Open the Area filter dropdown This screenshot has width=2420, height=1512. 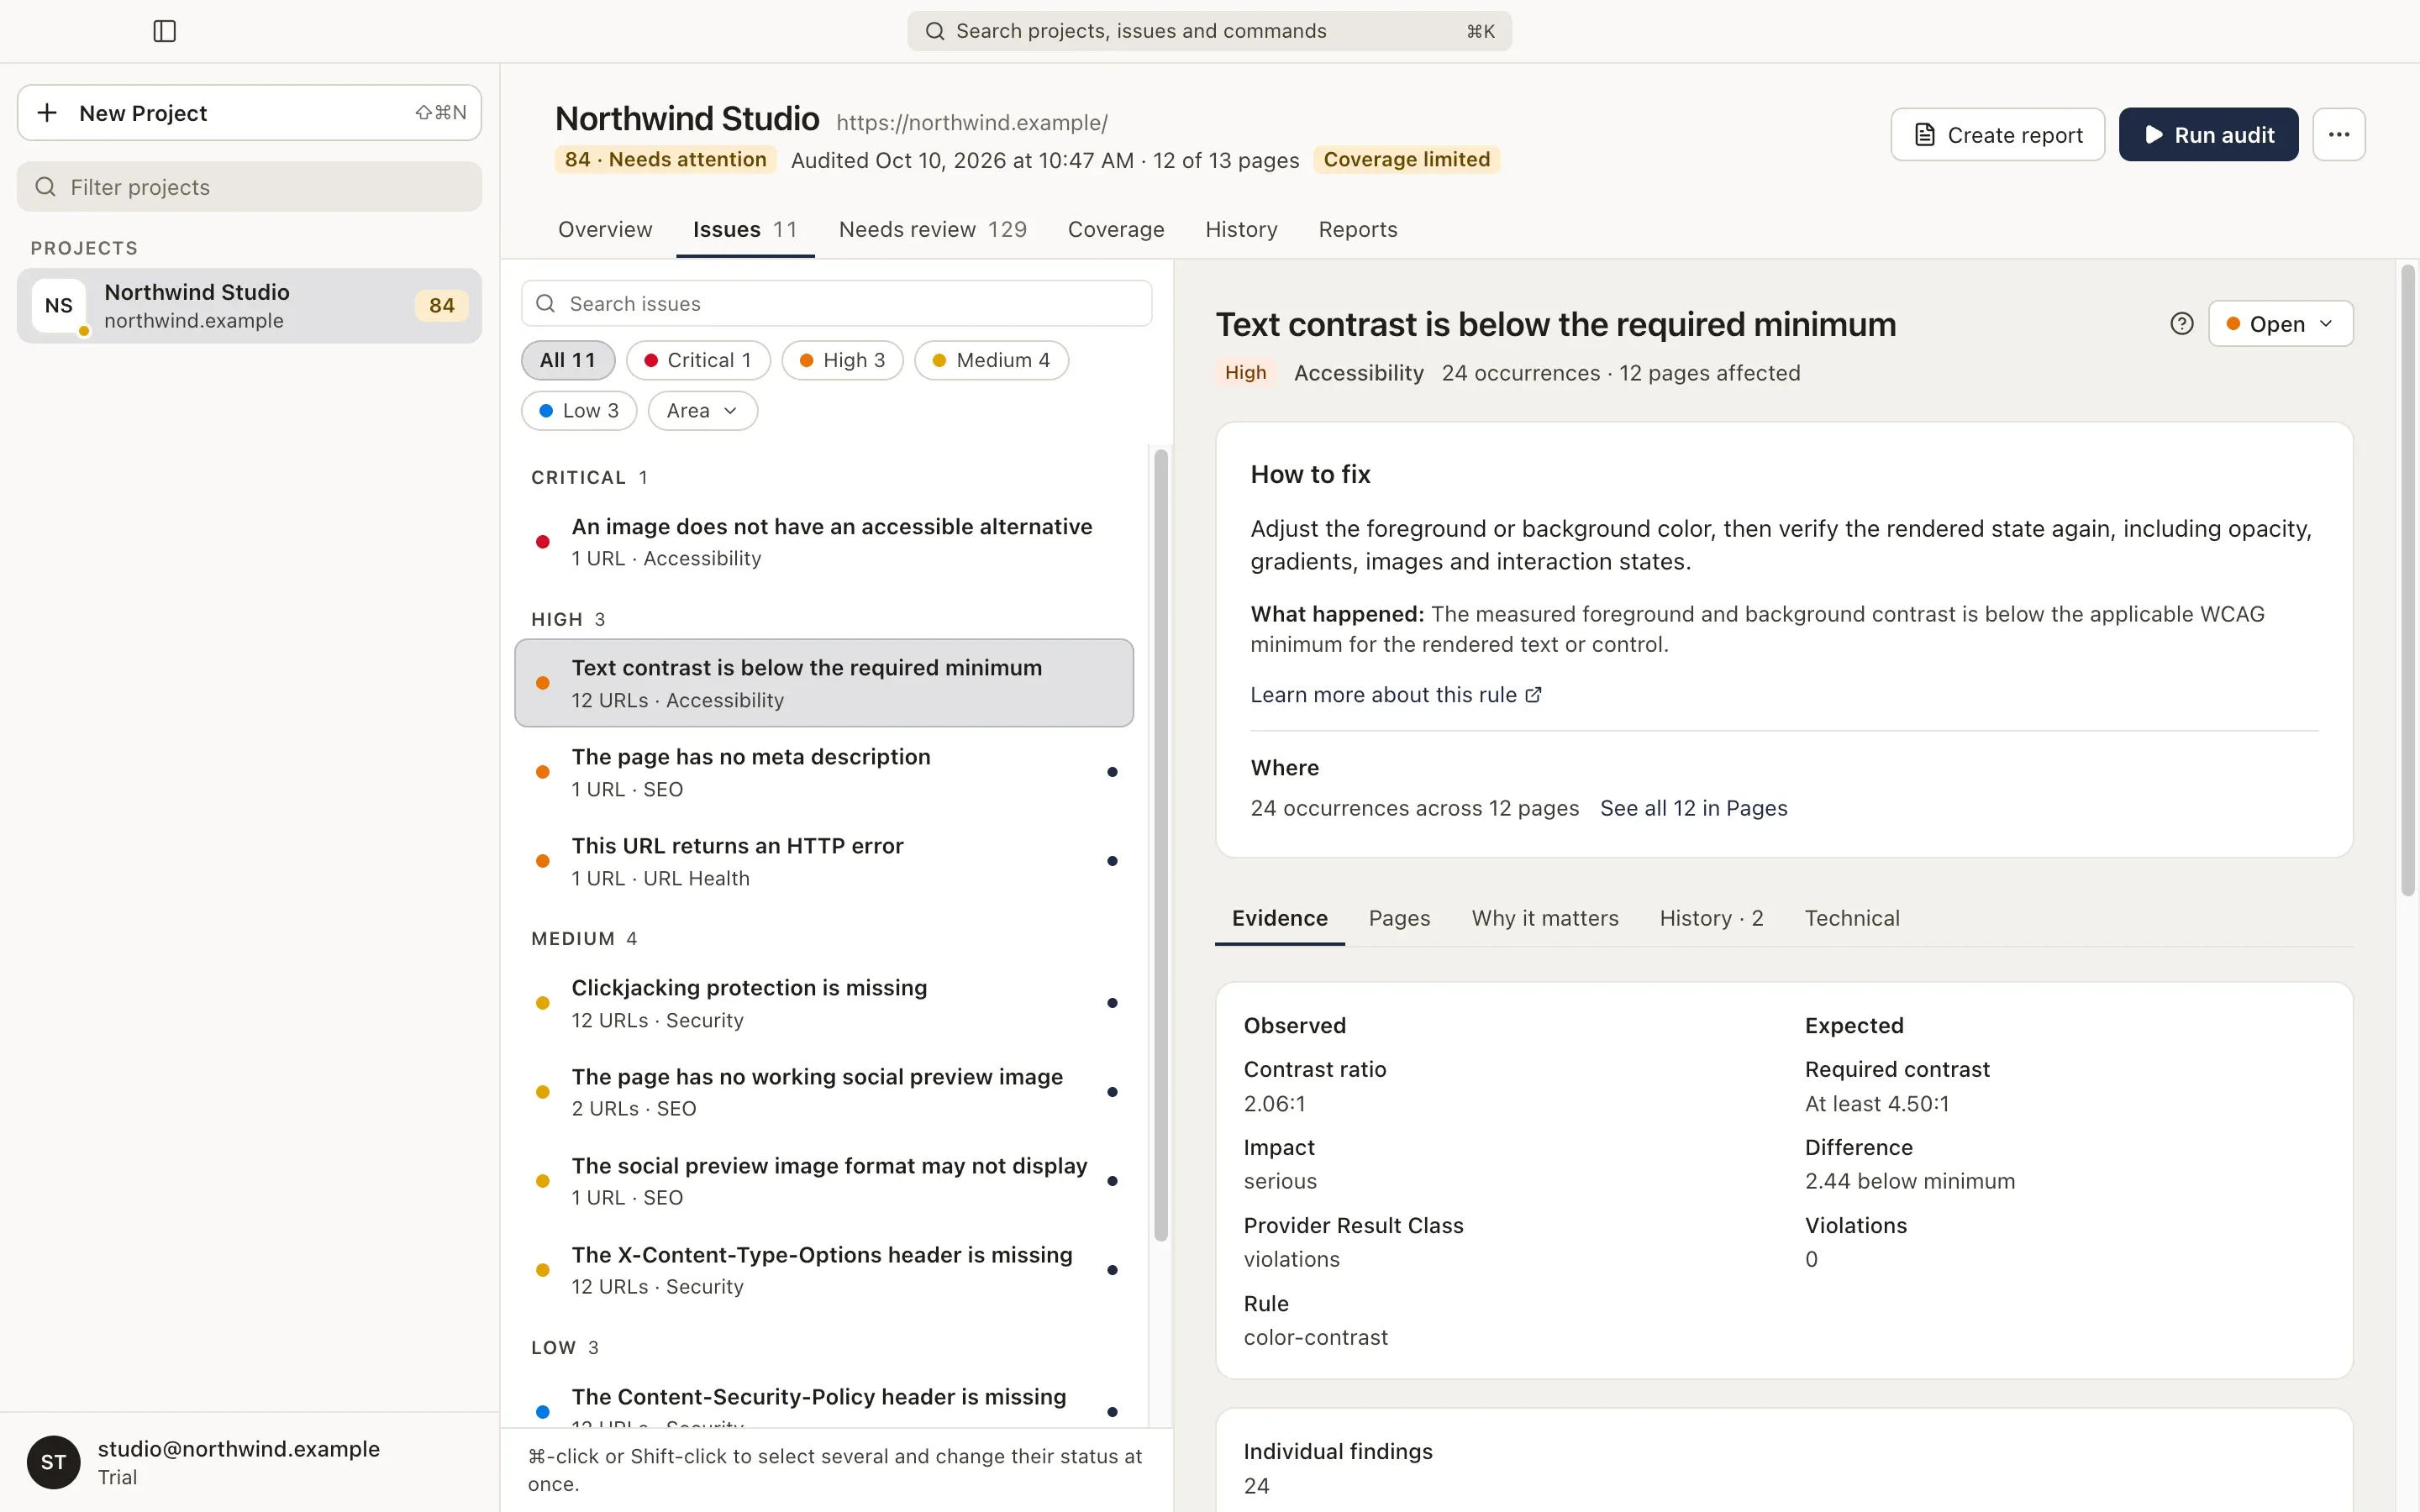click(x=703, y=411)
